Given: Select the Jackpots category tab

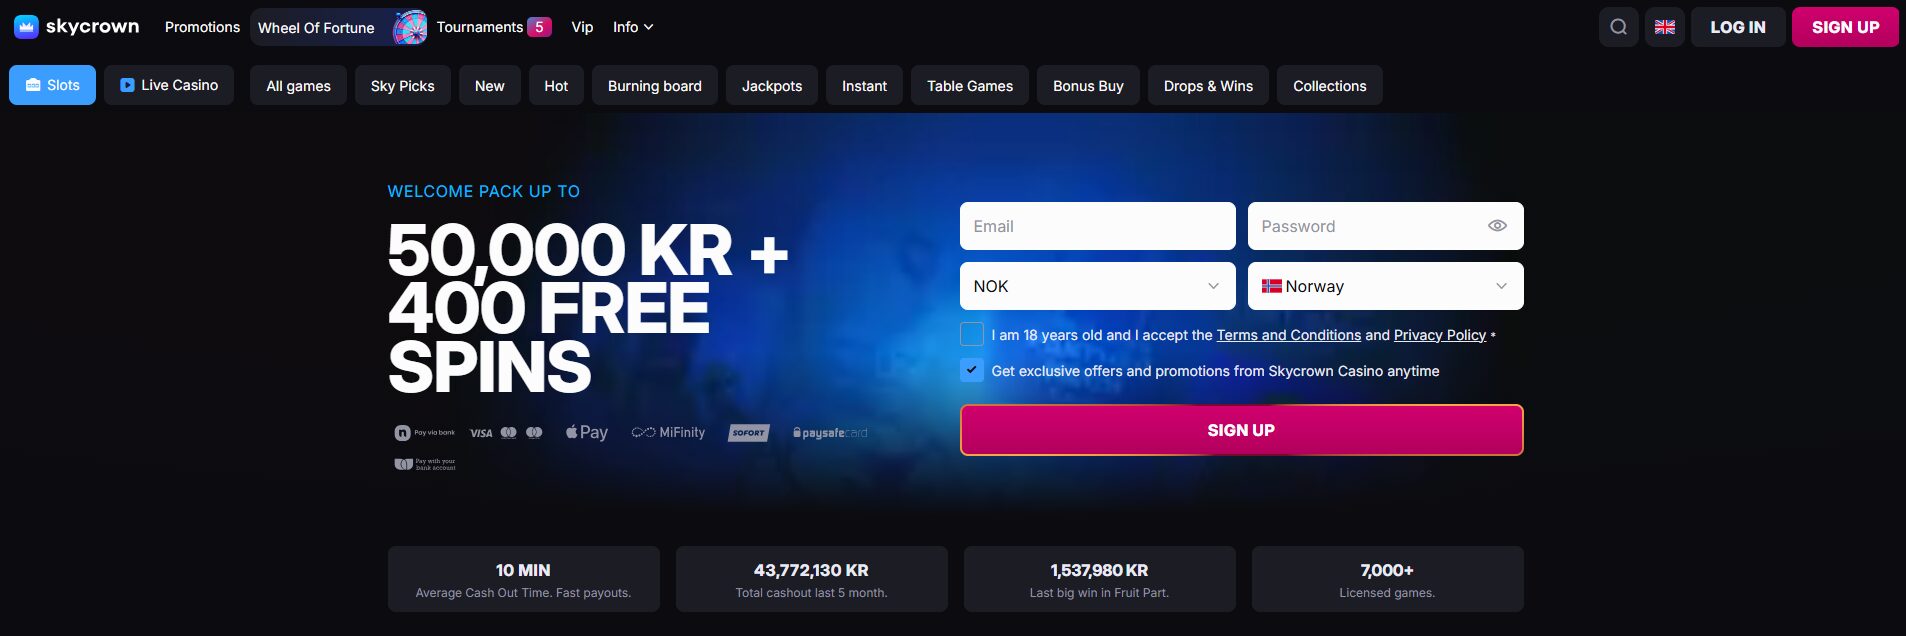Looking at the screenshot, I should pos(772,85).
